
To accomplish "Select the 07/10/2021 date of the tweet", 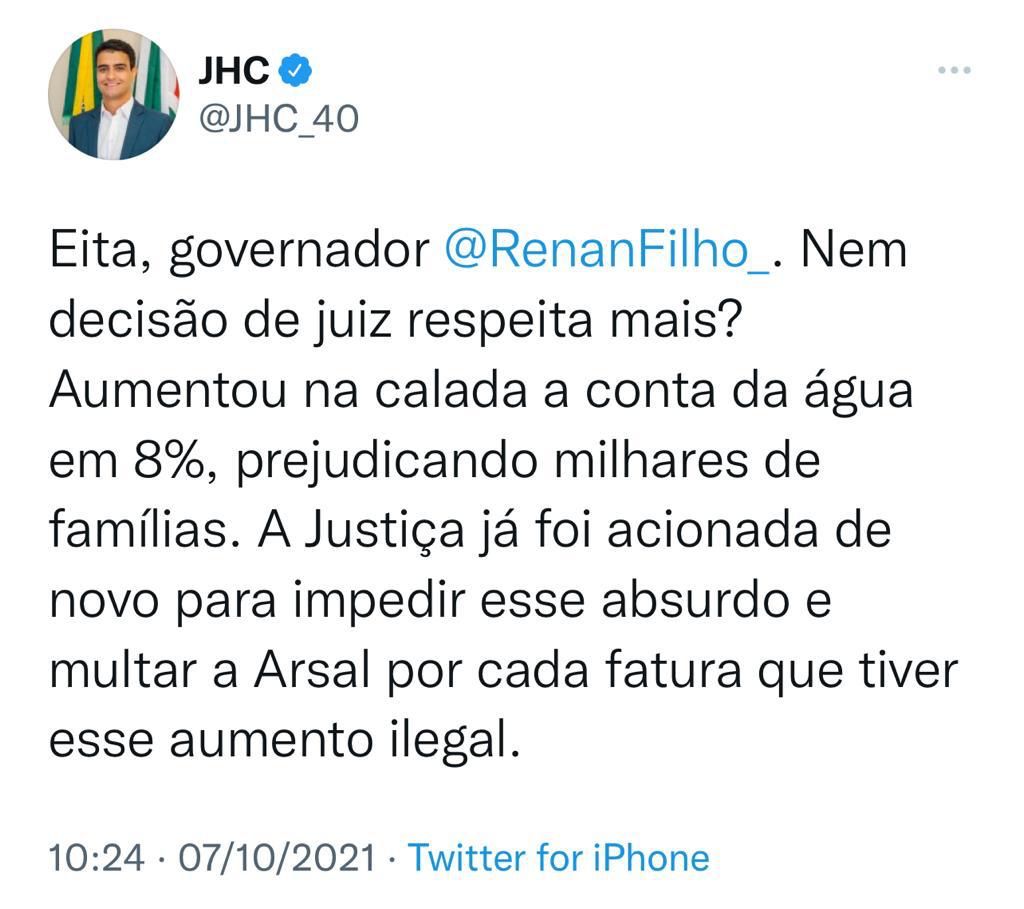I will point(275,857).
